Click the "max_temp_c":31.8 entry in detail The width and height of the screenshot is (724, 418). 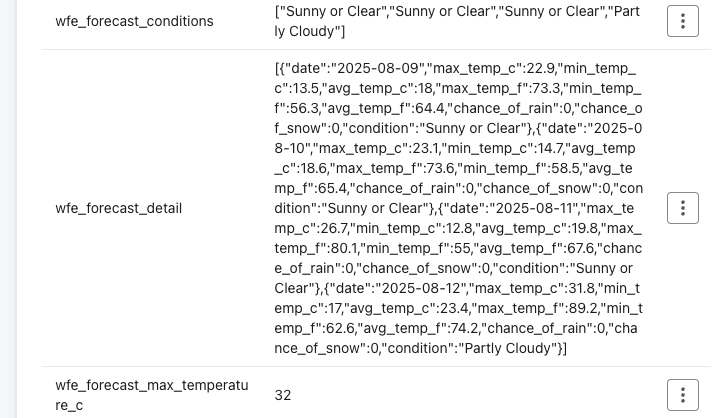(x=512, y=288)
